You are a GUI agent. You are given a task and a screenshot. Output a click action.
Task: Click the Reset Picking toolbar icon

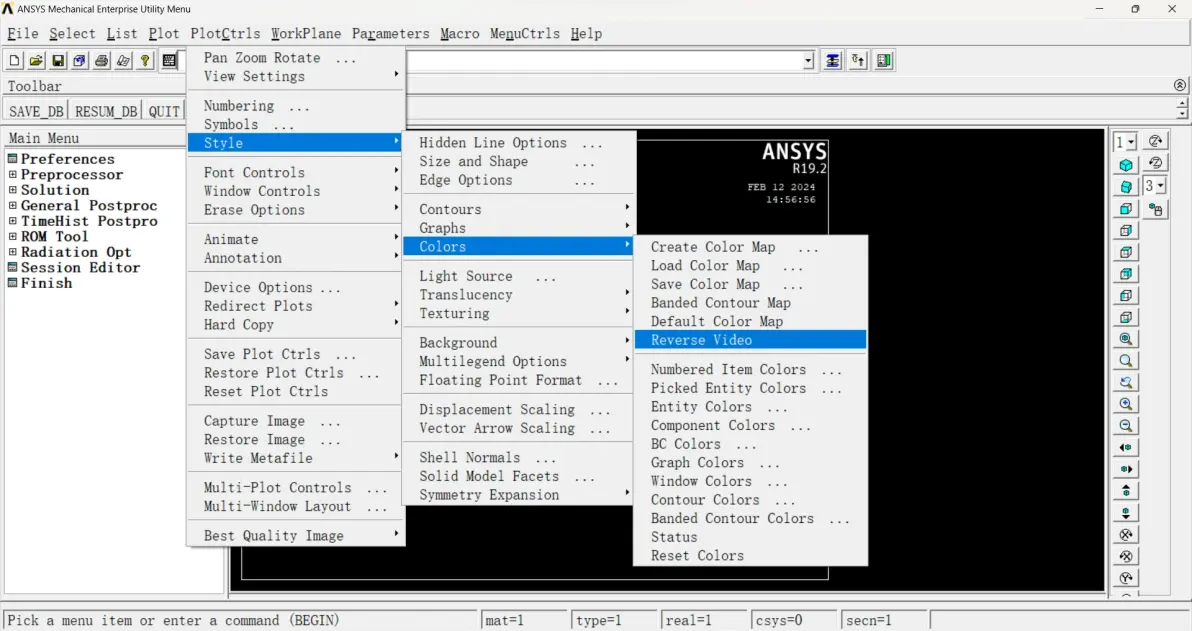click(858, 61)
